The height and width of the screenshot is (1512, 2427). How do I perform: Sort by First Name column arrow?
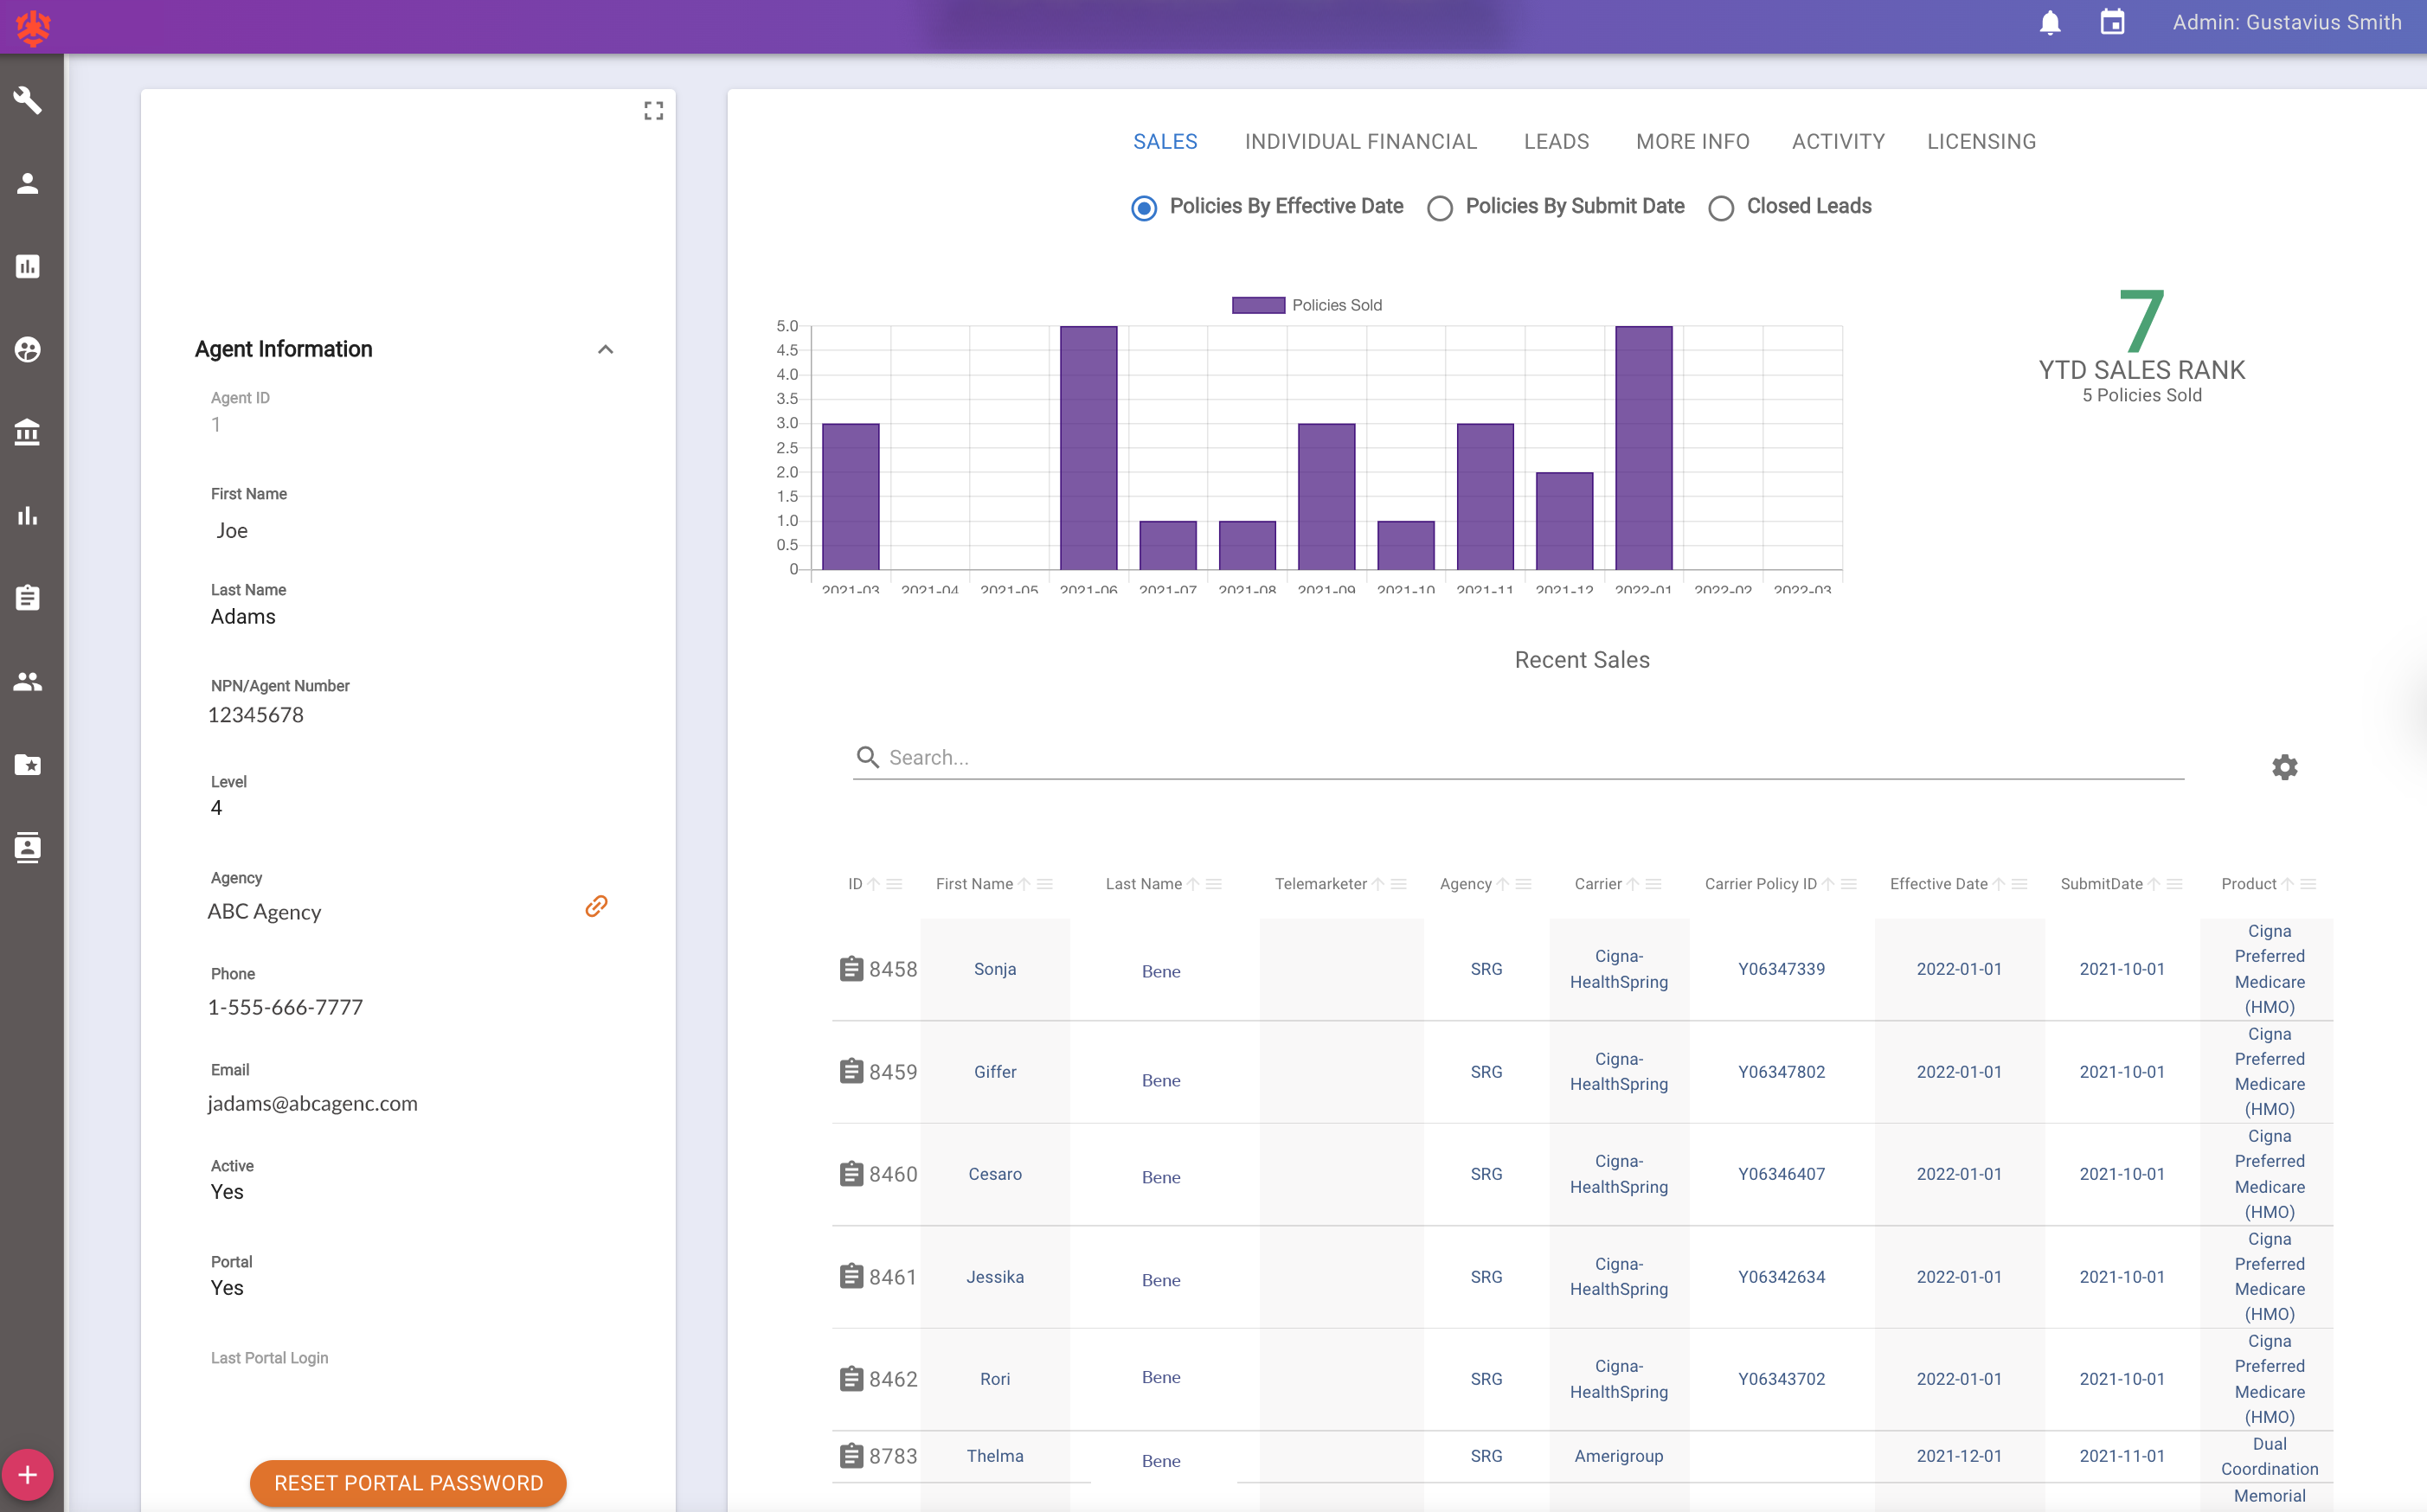[1024, 884]
